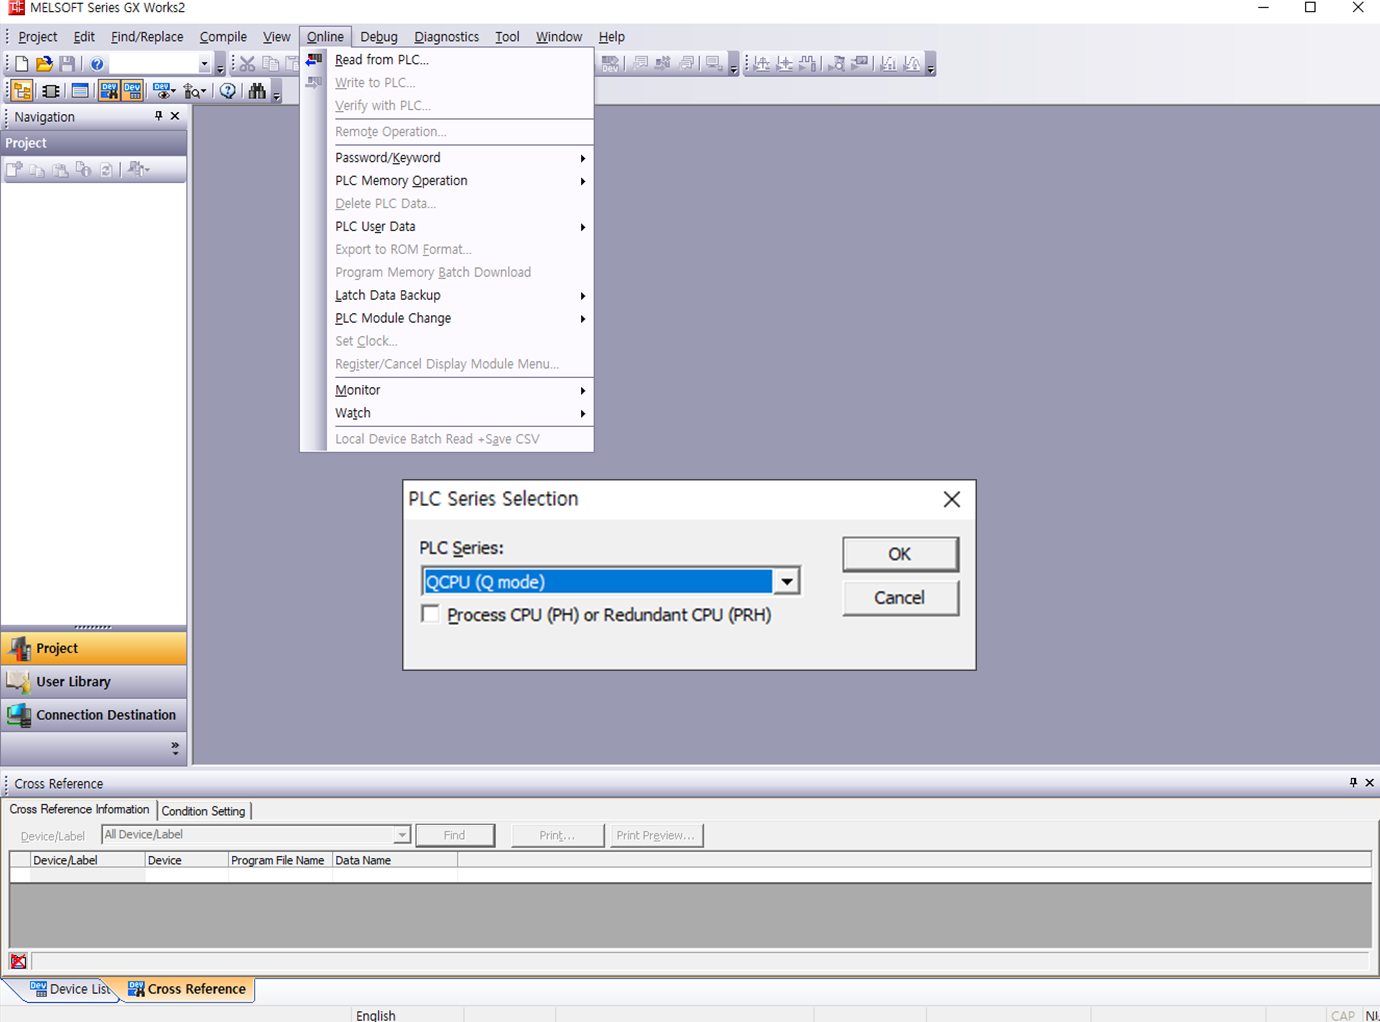1380x1022 pixels.
Task: Toggle the Device List Dev toolbar icon
Action: [132, 91]
